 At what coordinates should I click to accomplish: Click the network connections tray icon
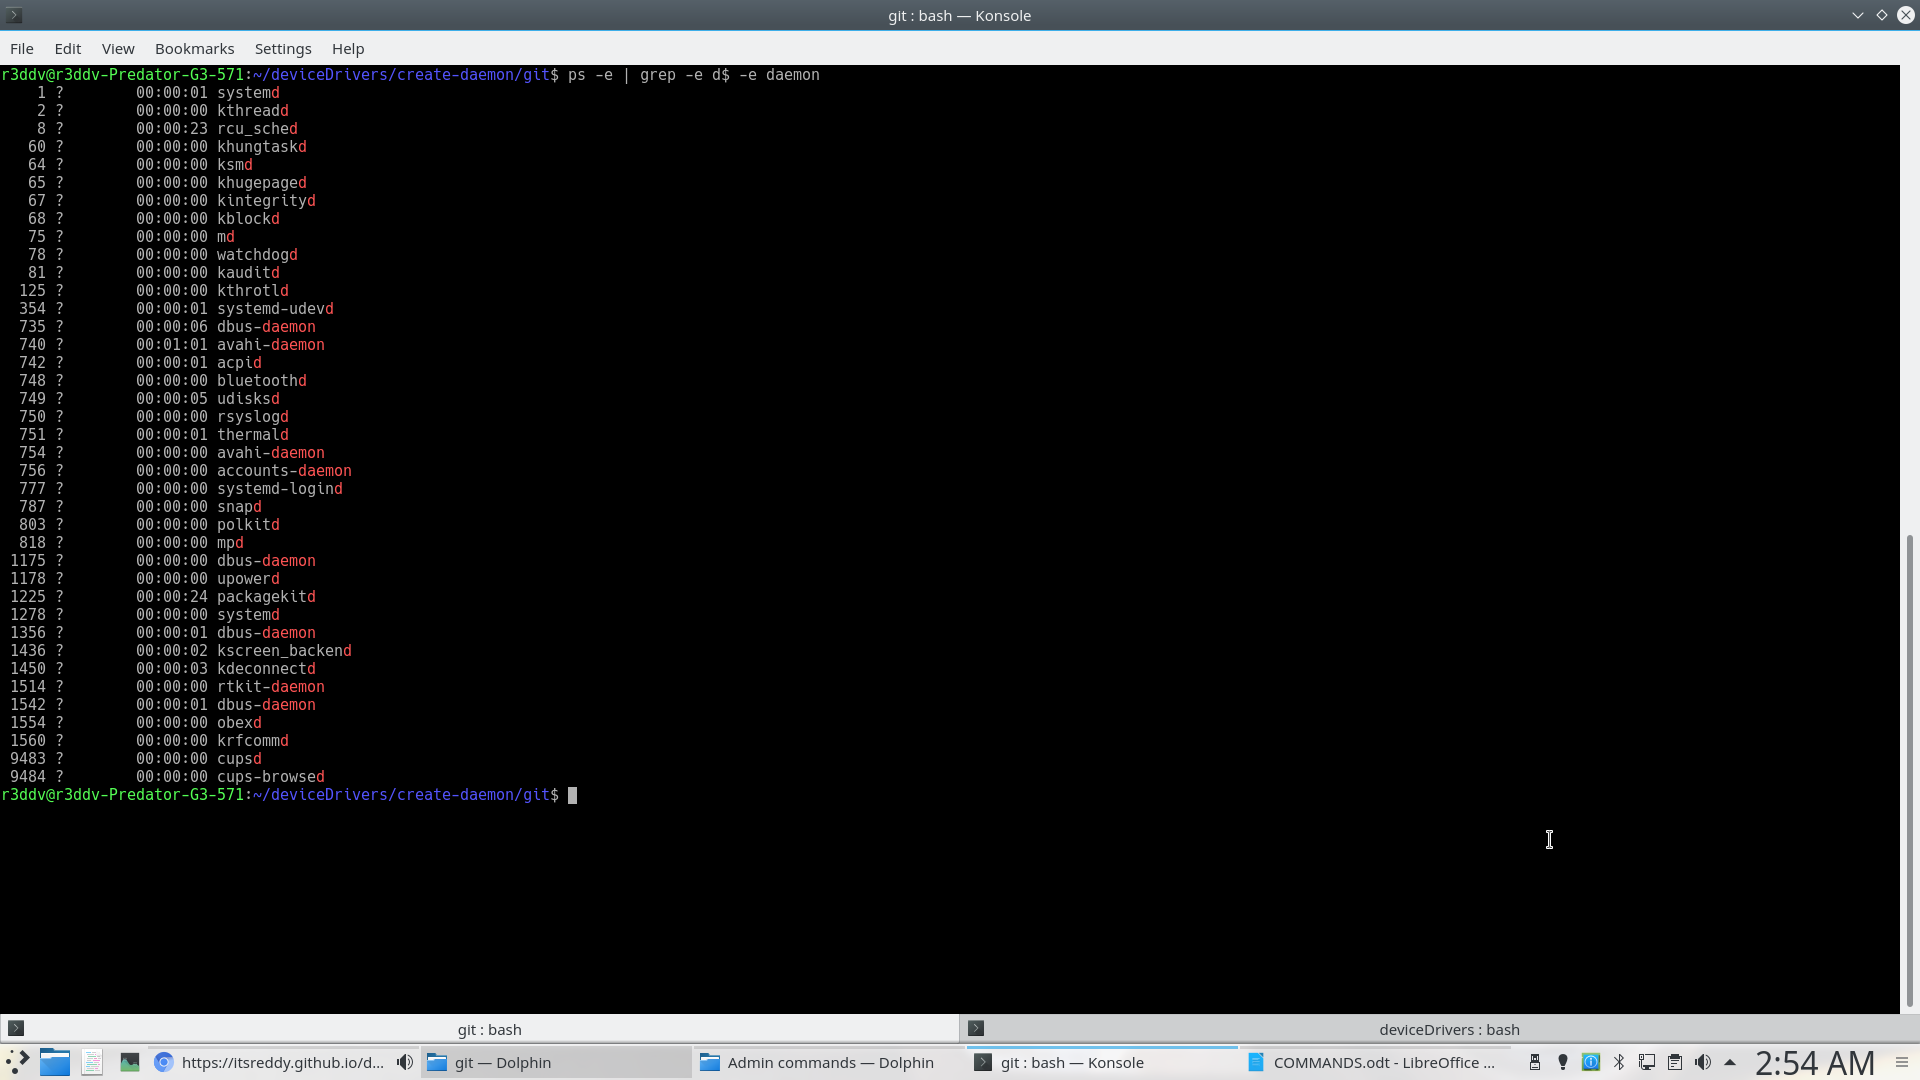tap(1647, 1063)
